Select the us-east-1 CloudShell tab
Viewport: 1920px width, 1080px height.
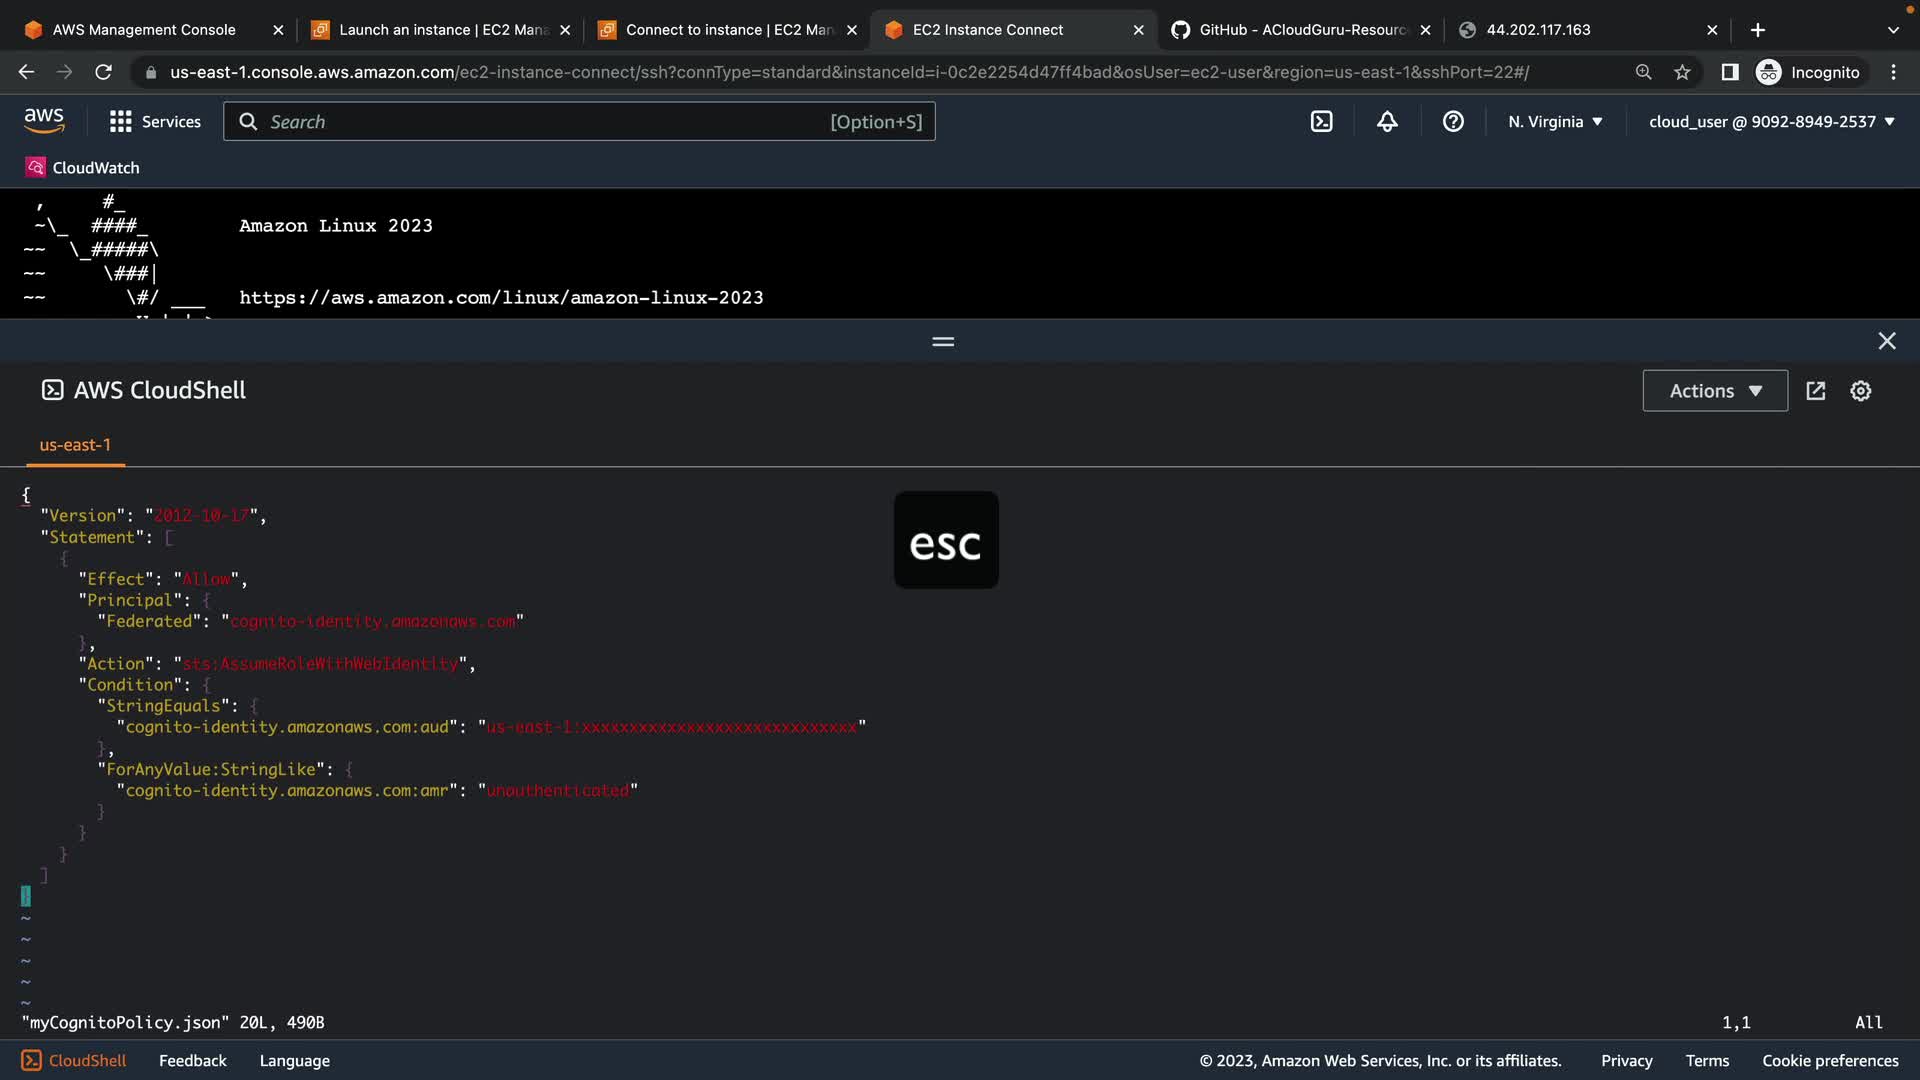75,445
